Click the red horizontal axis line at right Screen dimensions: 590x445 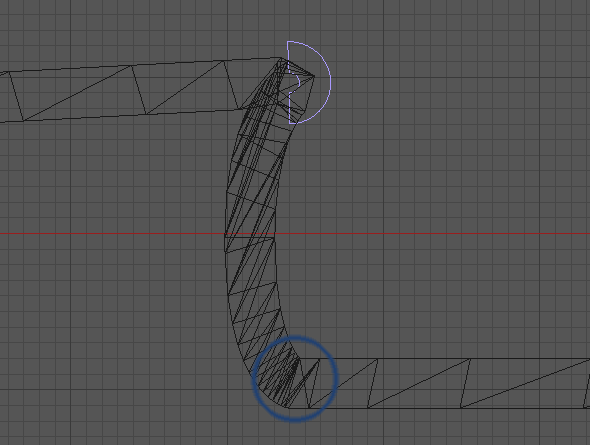(452, 234)
